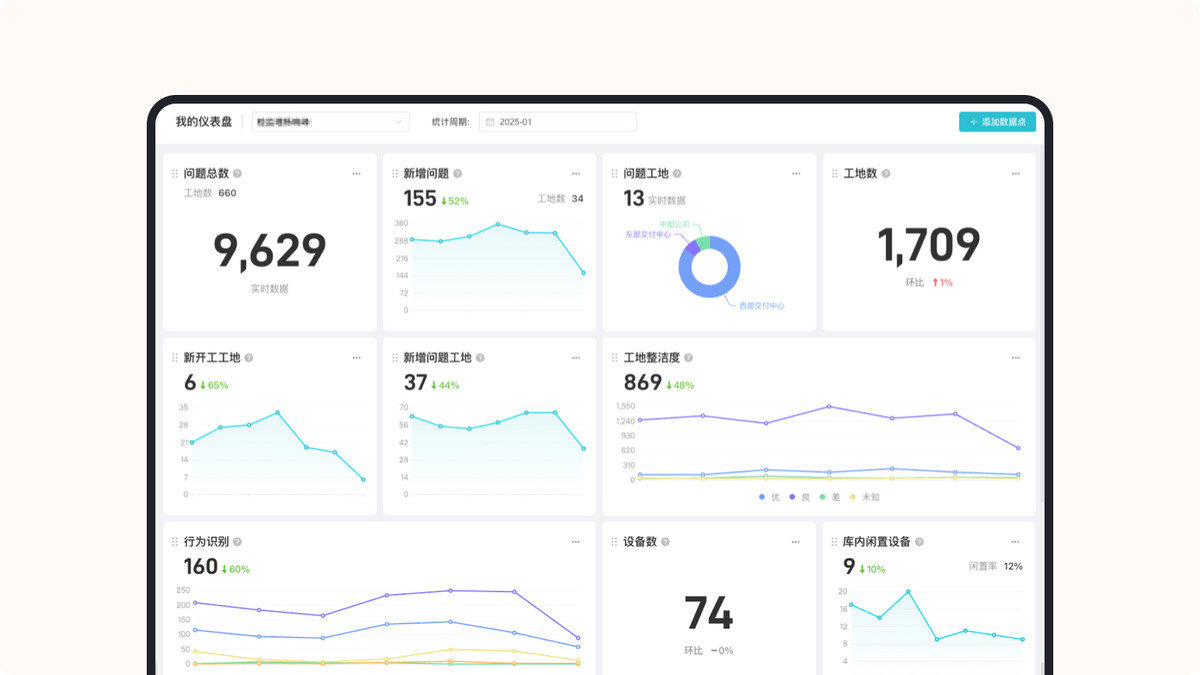Click 工地数 660 in 问题总数 card
The image size is (1200, 675).
point(210,193)
